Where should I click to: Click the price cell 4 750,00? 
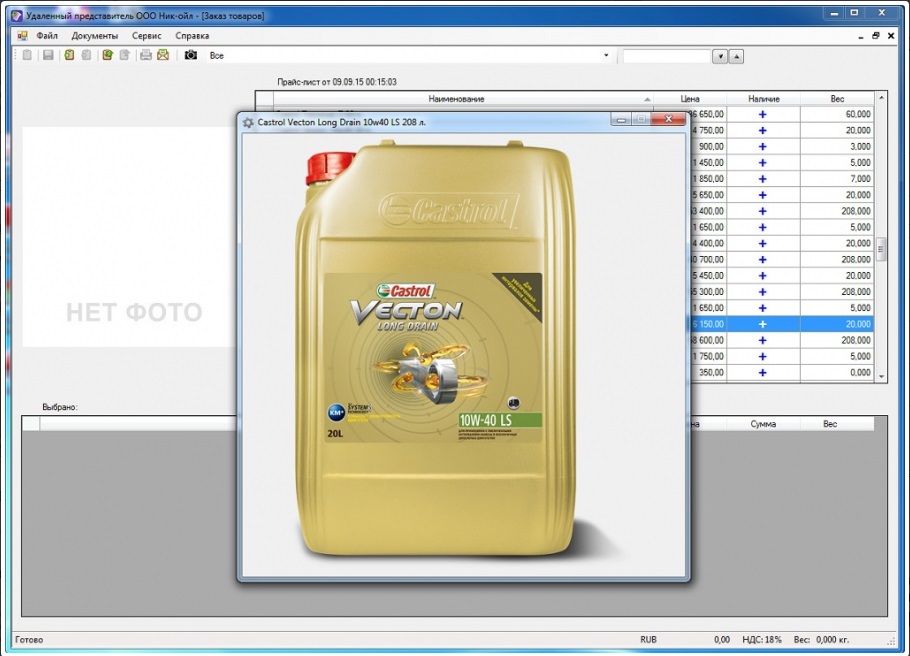707,130
